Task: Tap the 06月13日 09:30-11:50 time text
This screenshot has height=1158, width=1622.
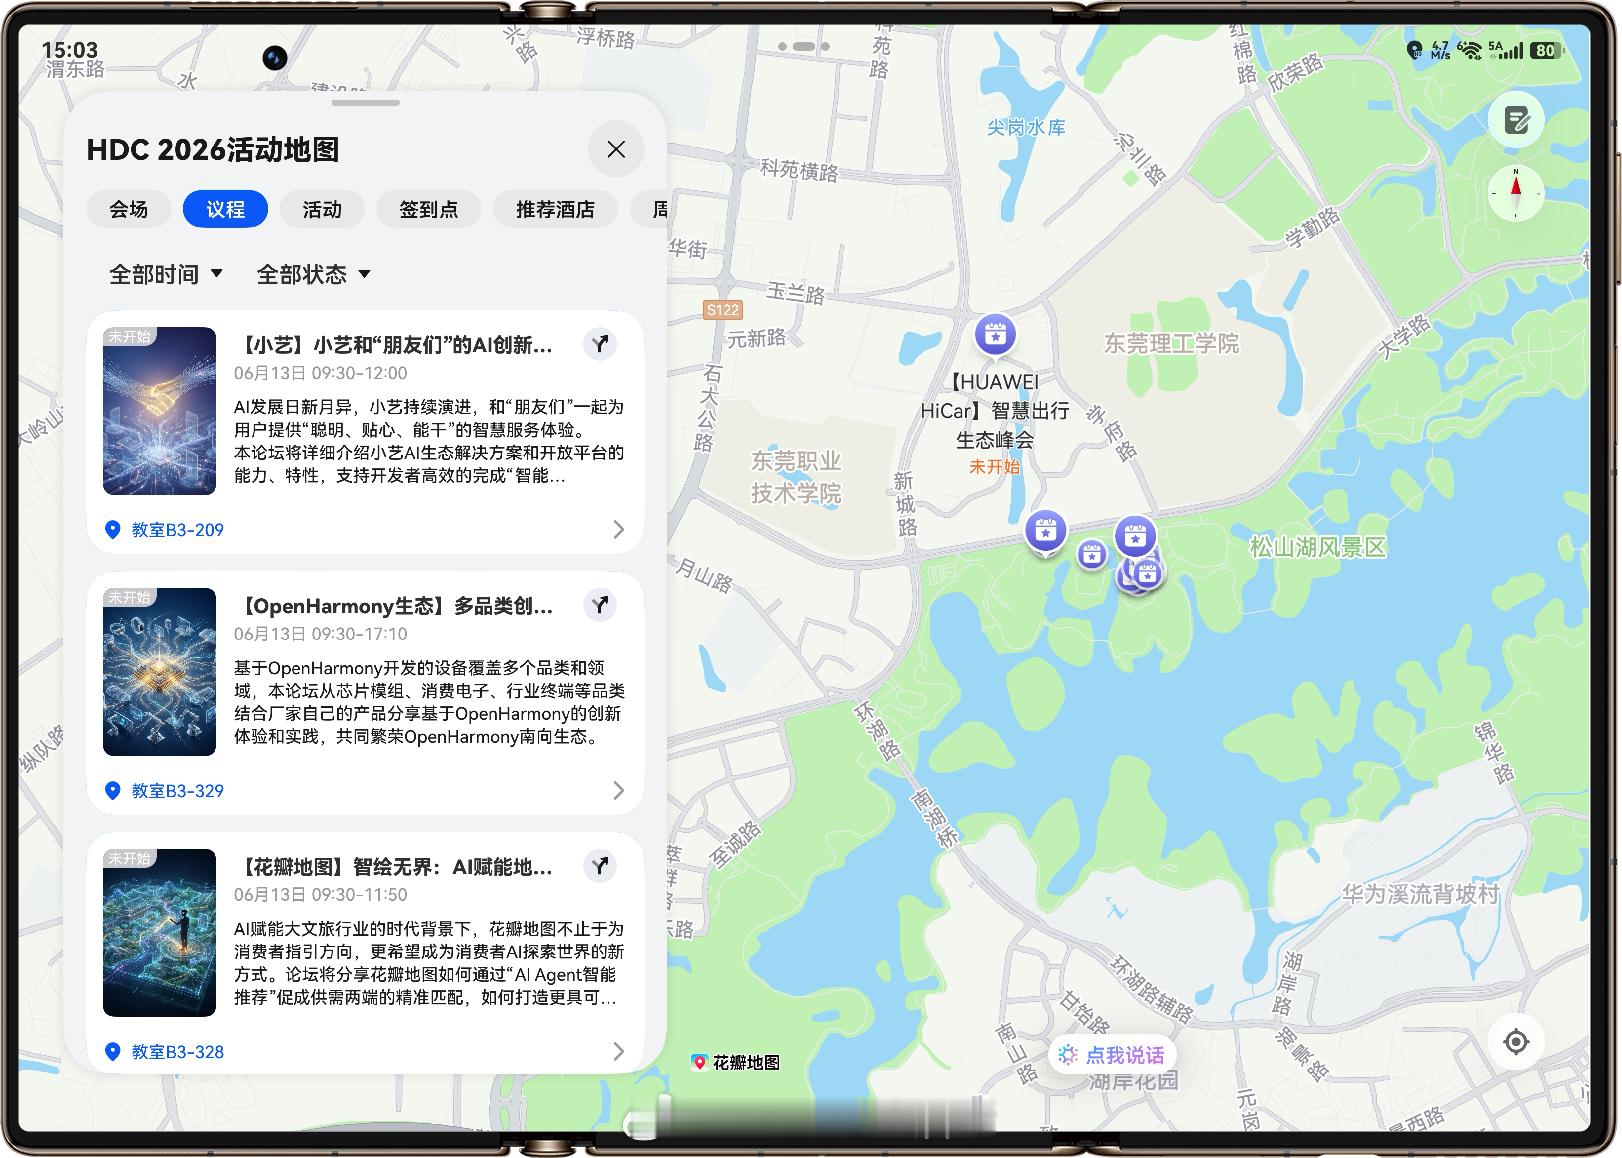Action: point(321,895)
